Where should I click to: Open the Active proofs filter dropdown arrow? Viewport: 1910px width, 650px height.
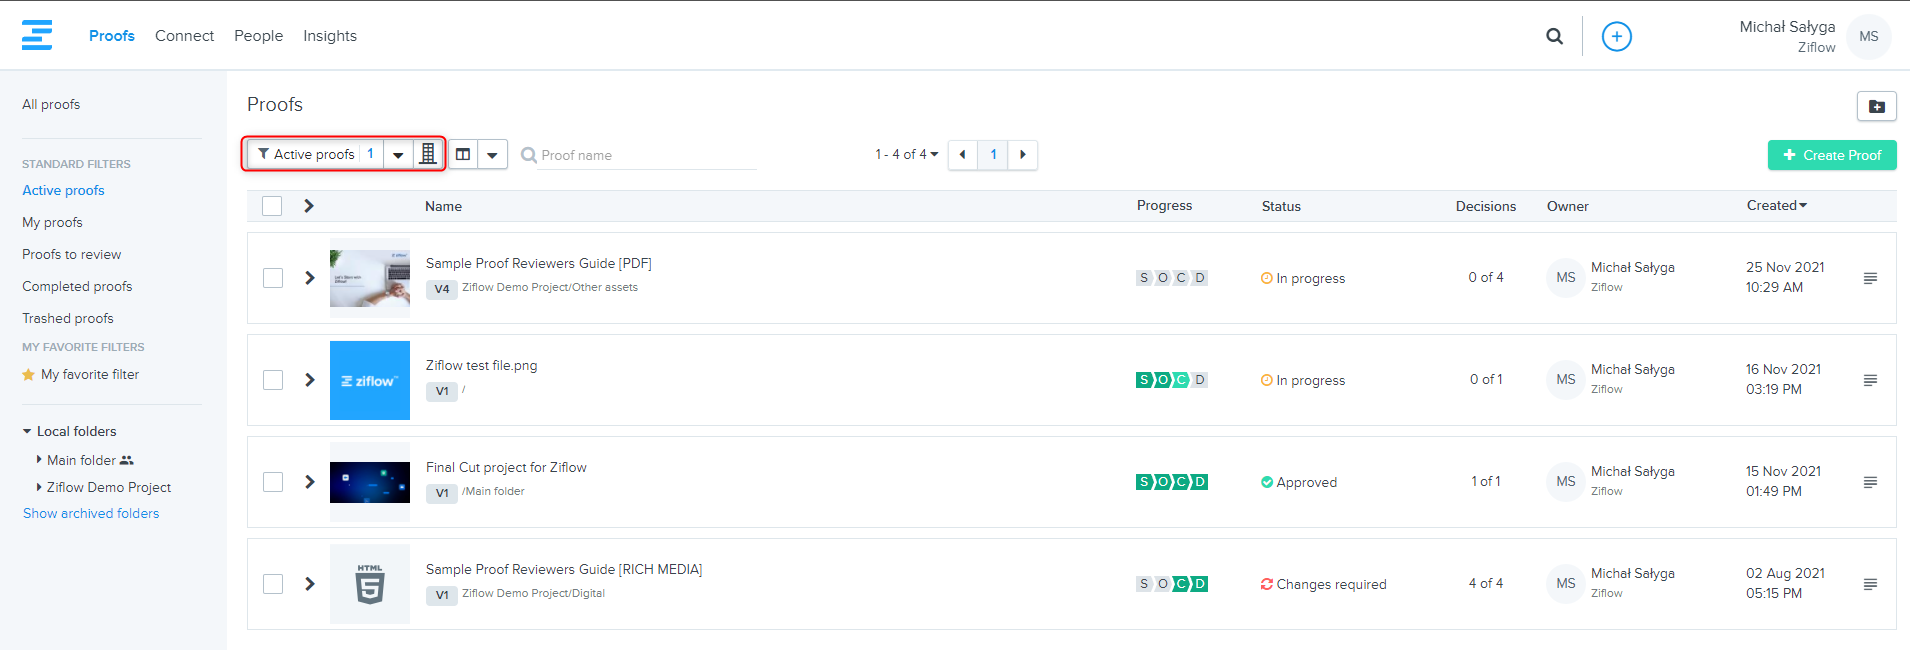click(x=398, y=155)
